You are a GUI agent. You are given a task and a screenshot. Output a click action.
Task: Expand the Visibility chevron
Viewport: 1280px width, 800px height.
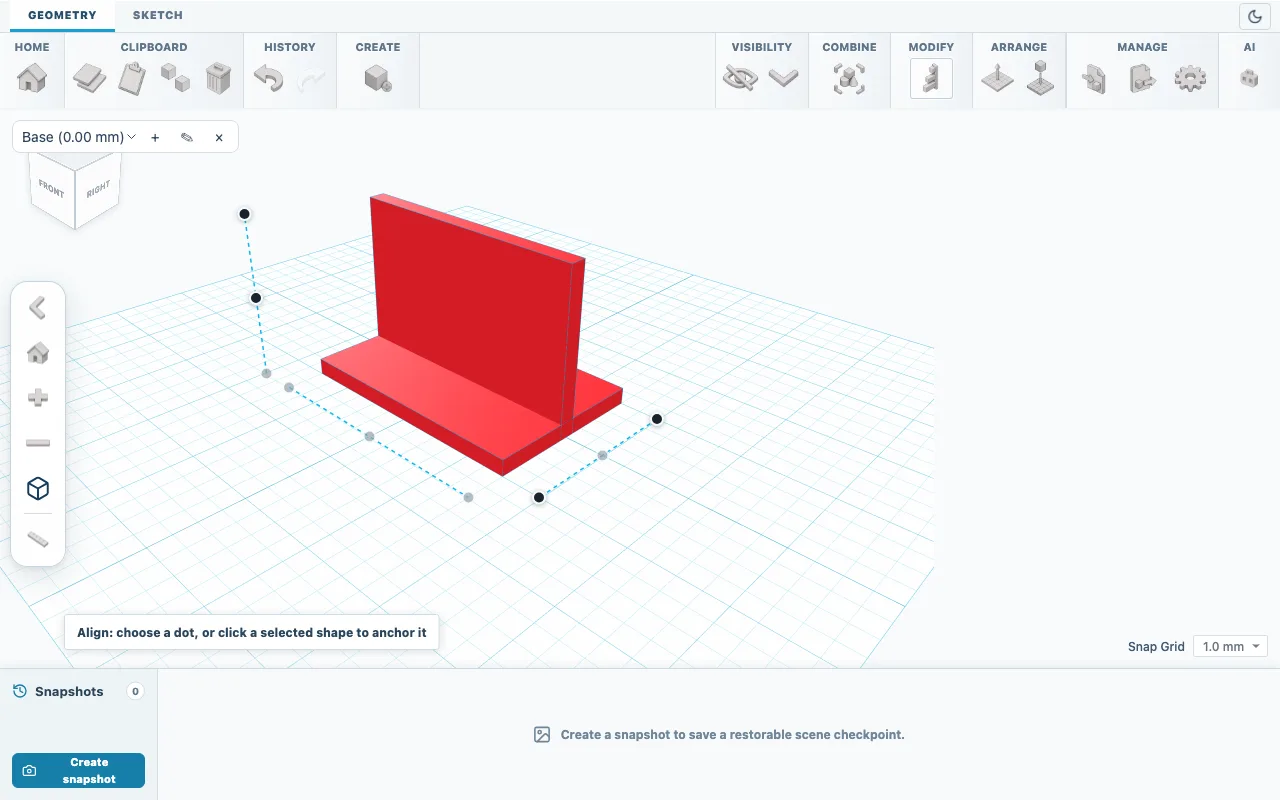tap(783, 78)
